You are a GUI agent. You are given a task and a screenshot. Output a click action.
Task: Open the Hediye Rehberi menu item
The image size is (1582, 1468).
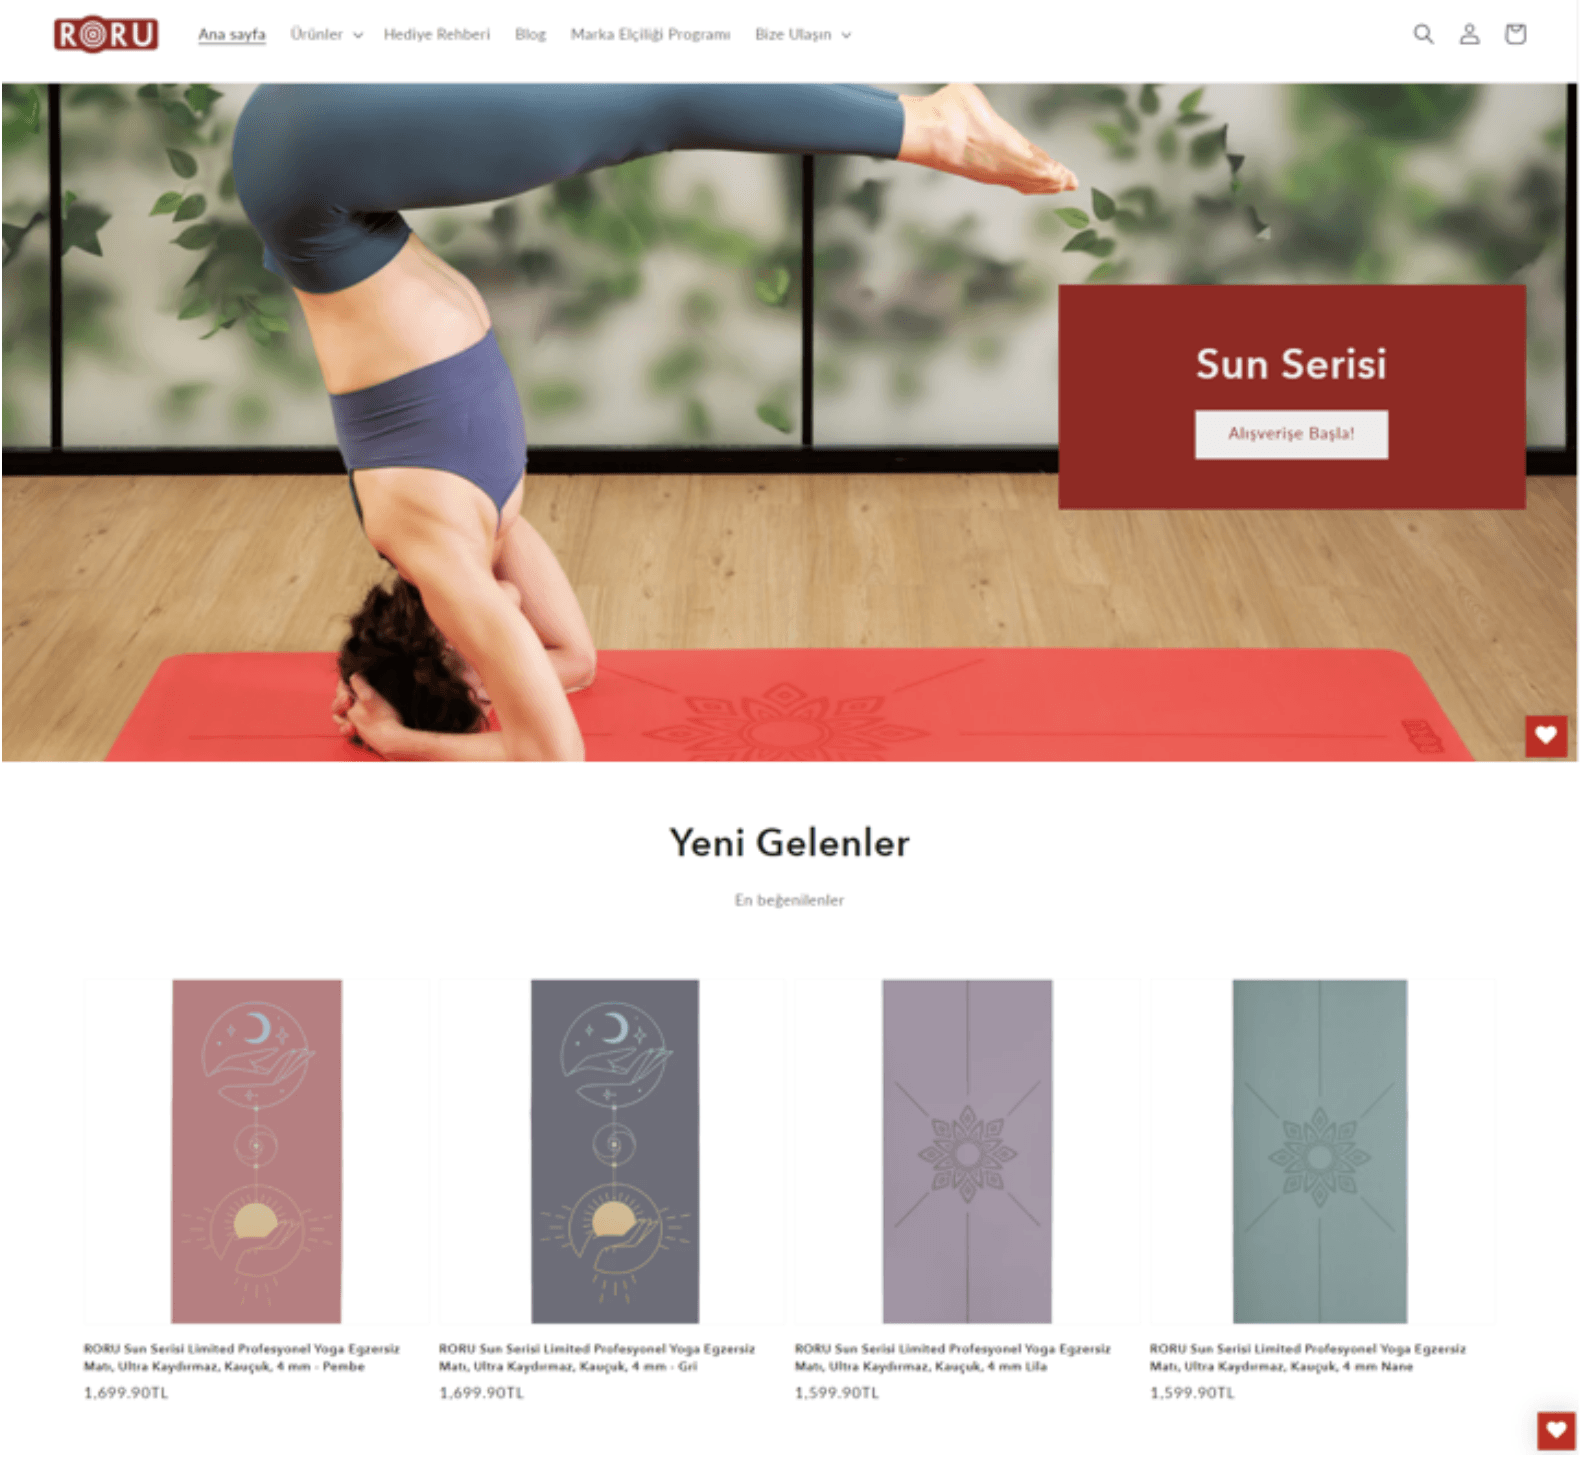point(437,34)
